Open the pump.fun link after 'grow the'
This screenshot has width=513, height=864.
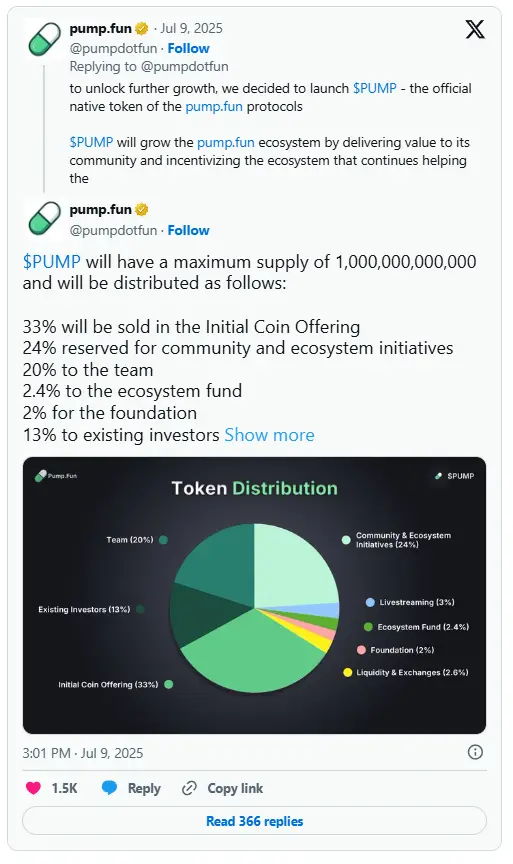pos(225,143)
